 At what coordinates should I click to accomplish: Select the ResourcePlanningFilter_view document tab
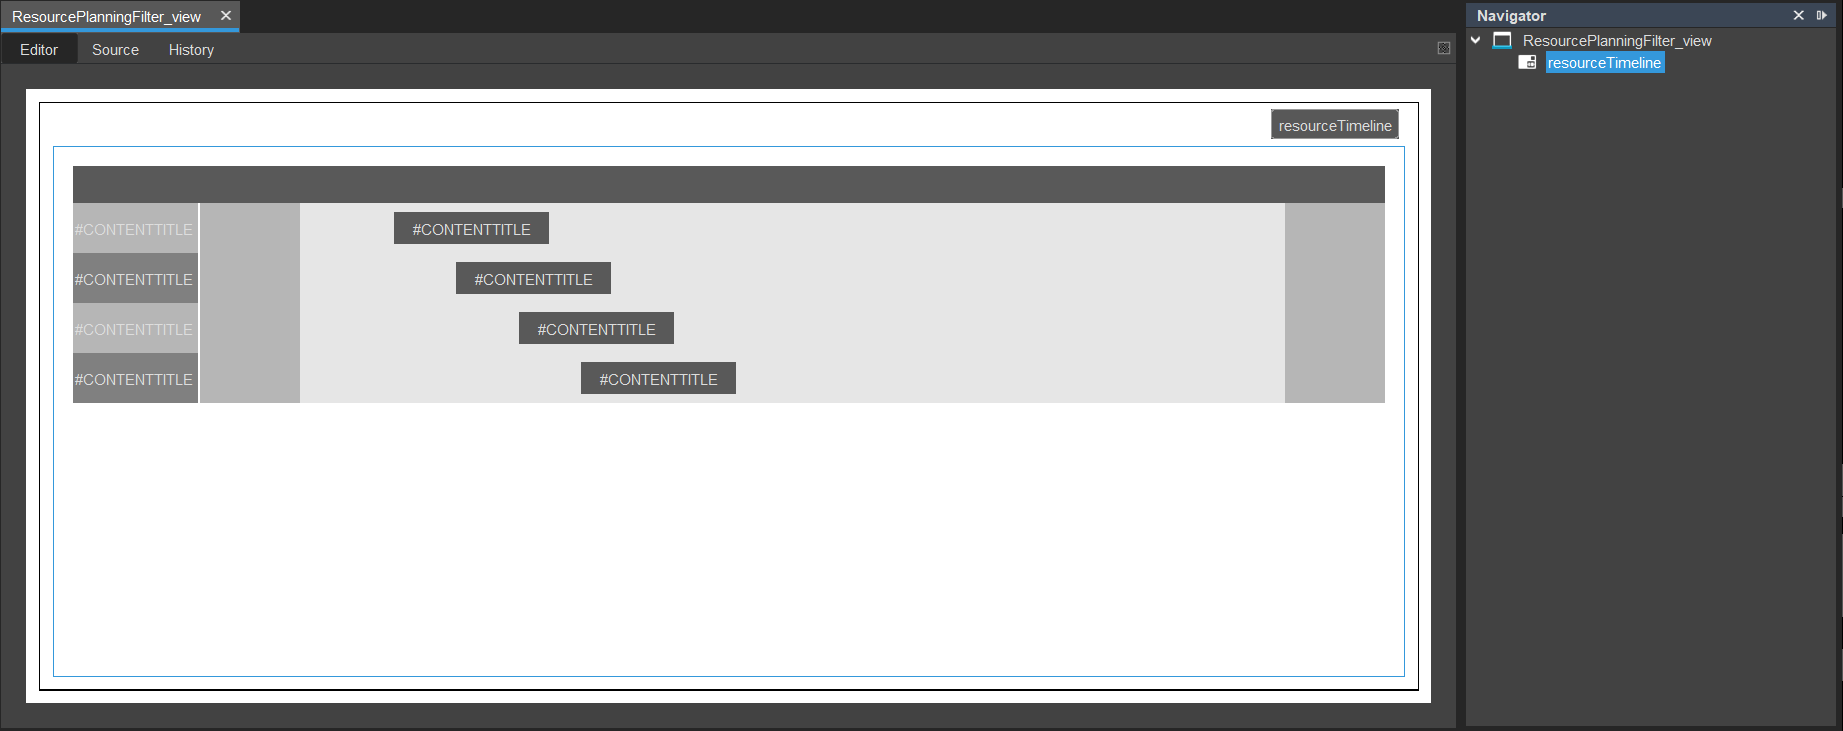pyautogui.click(x=106, y=17)
